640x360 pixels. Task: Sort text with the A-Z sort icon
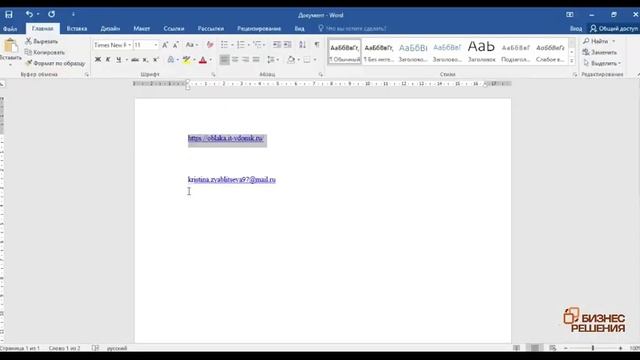click(302, 44)
